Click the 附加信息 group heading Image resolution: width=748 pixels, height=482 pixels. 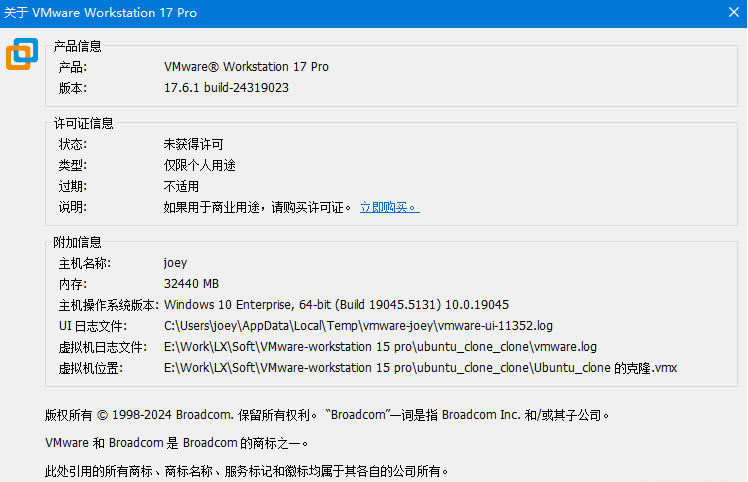tap(77, 242)
